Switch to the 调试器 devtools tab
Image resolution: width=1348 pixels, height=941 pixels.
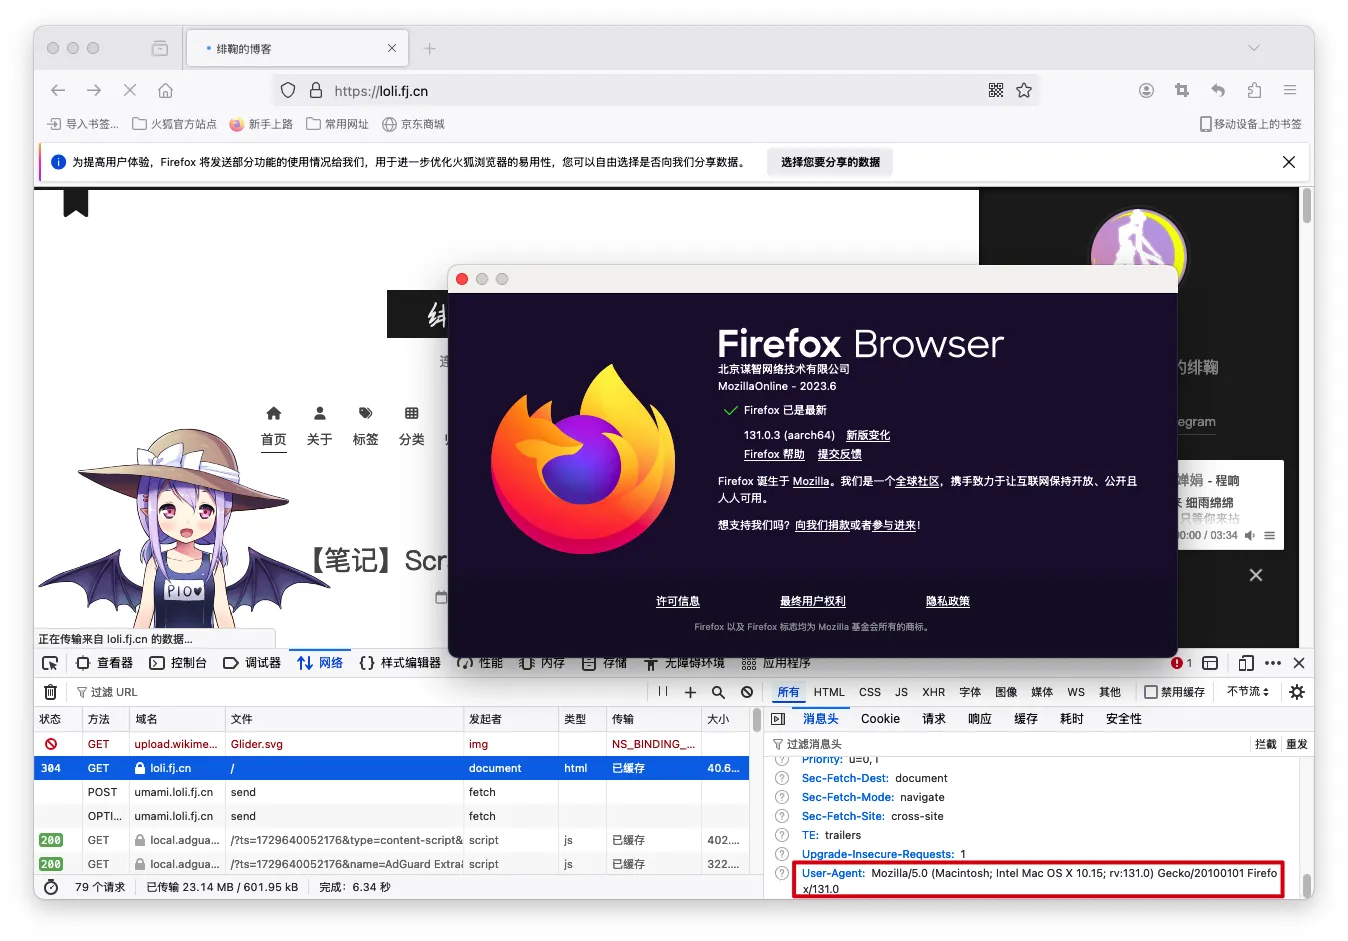[x=252, y=663]
